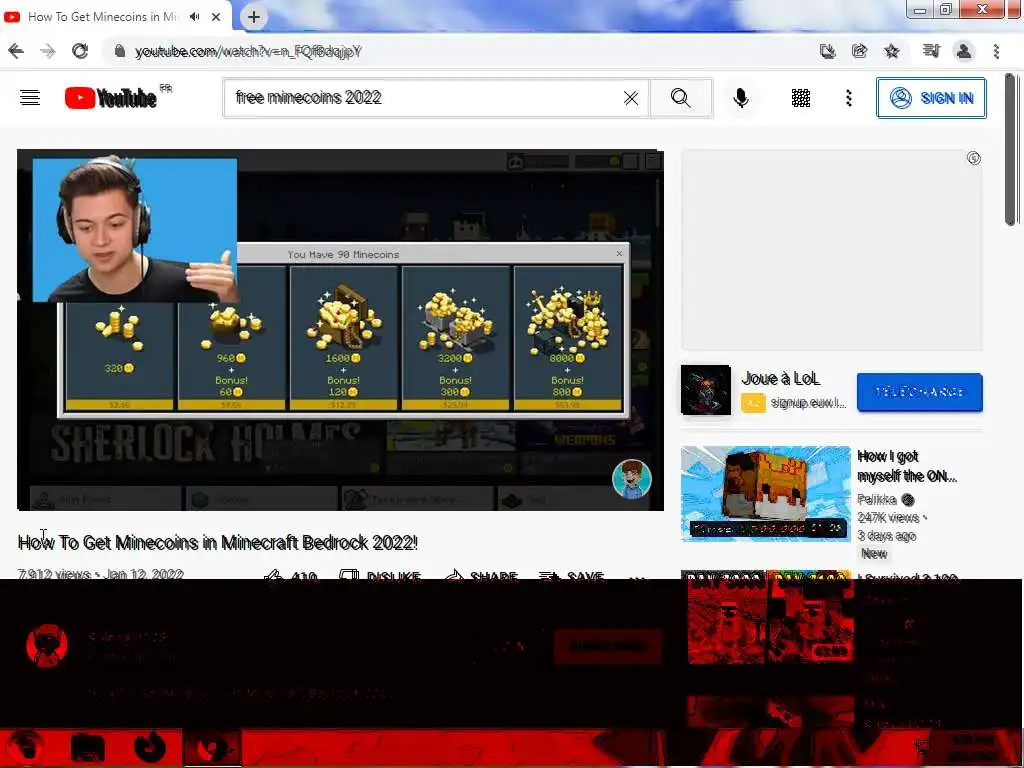Screen dimensions: 1024x768
Task: Click the SHARE button under the video
Action: point(481,577)
